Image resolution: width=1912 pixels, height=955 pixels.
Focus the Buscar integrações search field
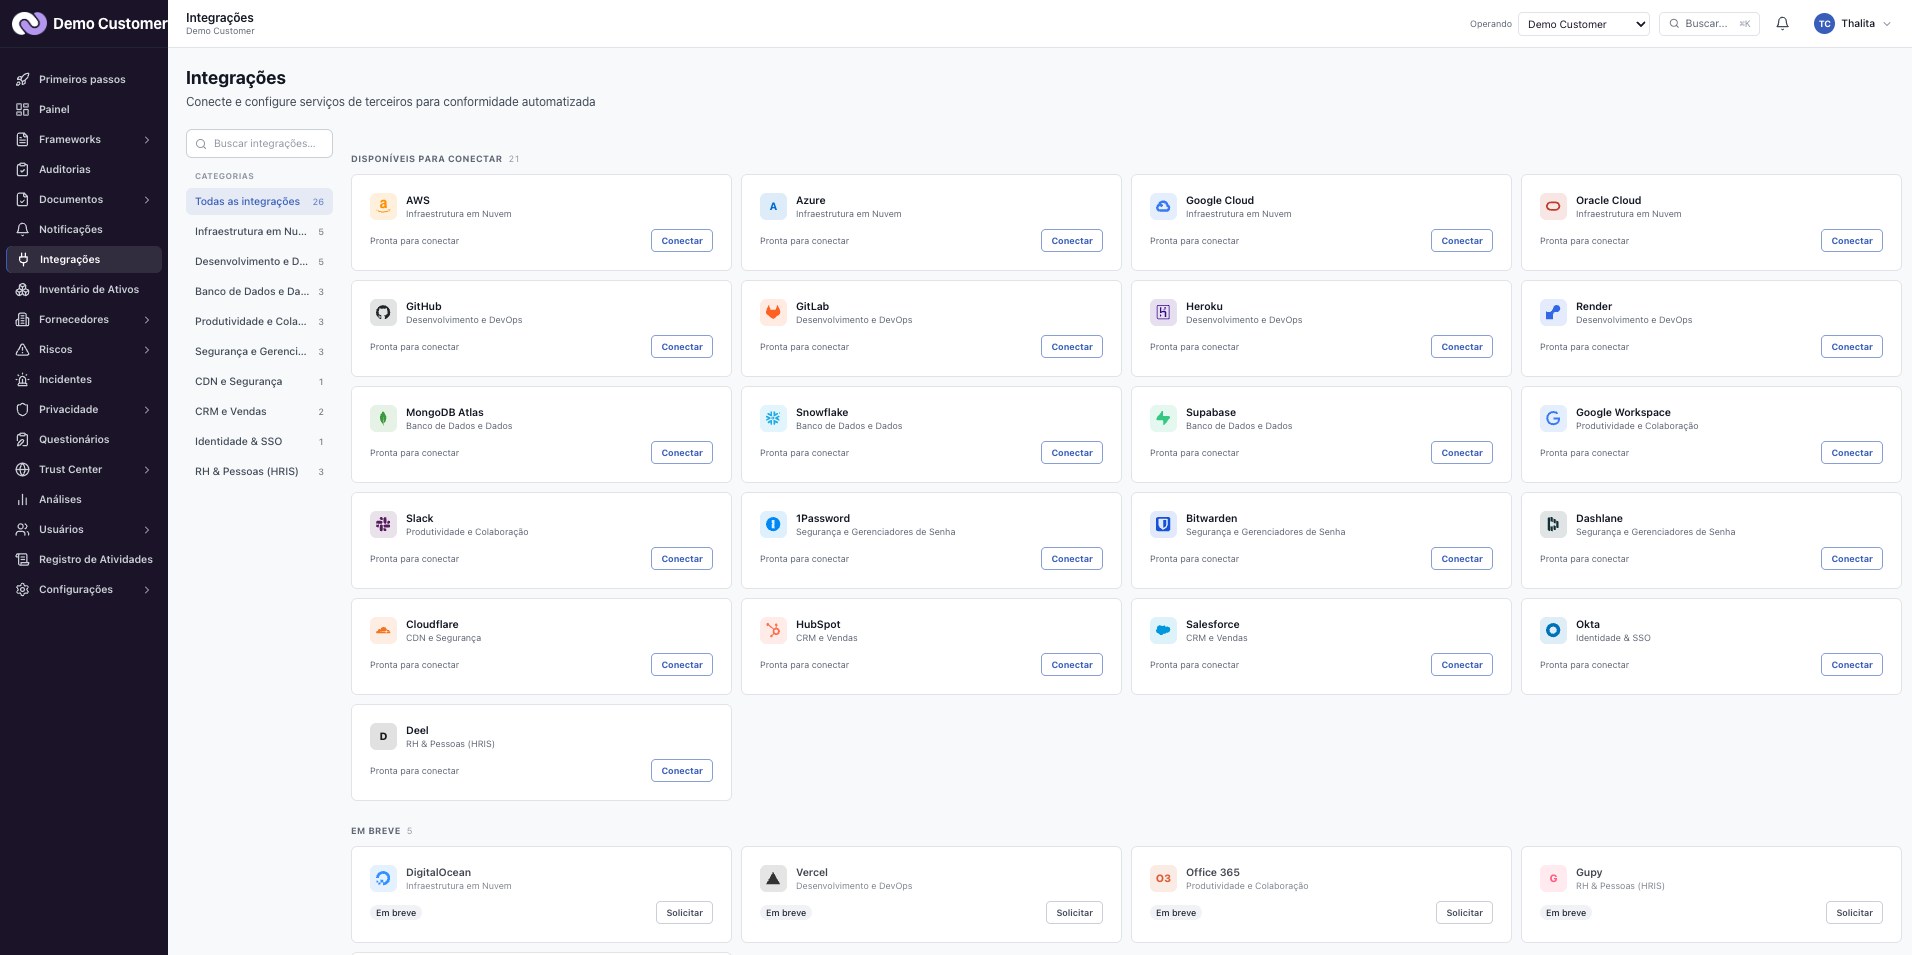(259, 144)
